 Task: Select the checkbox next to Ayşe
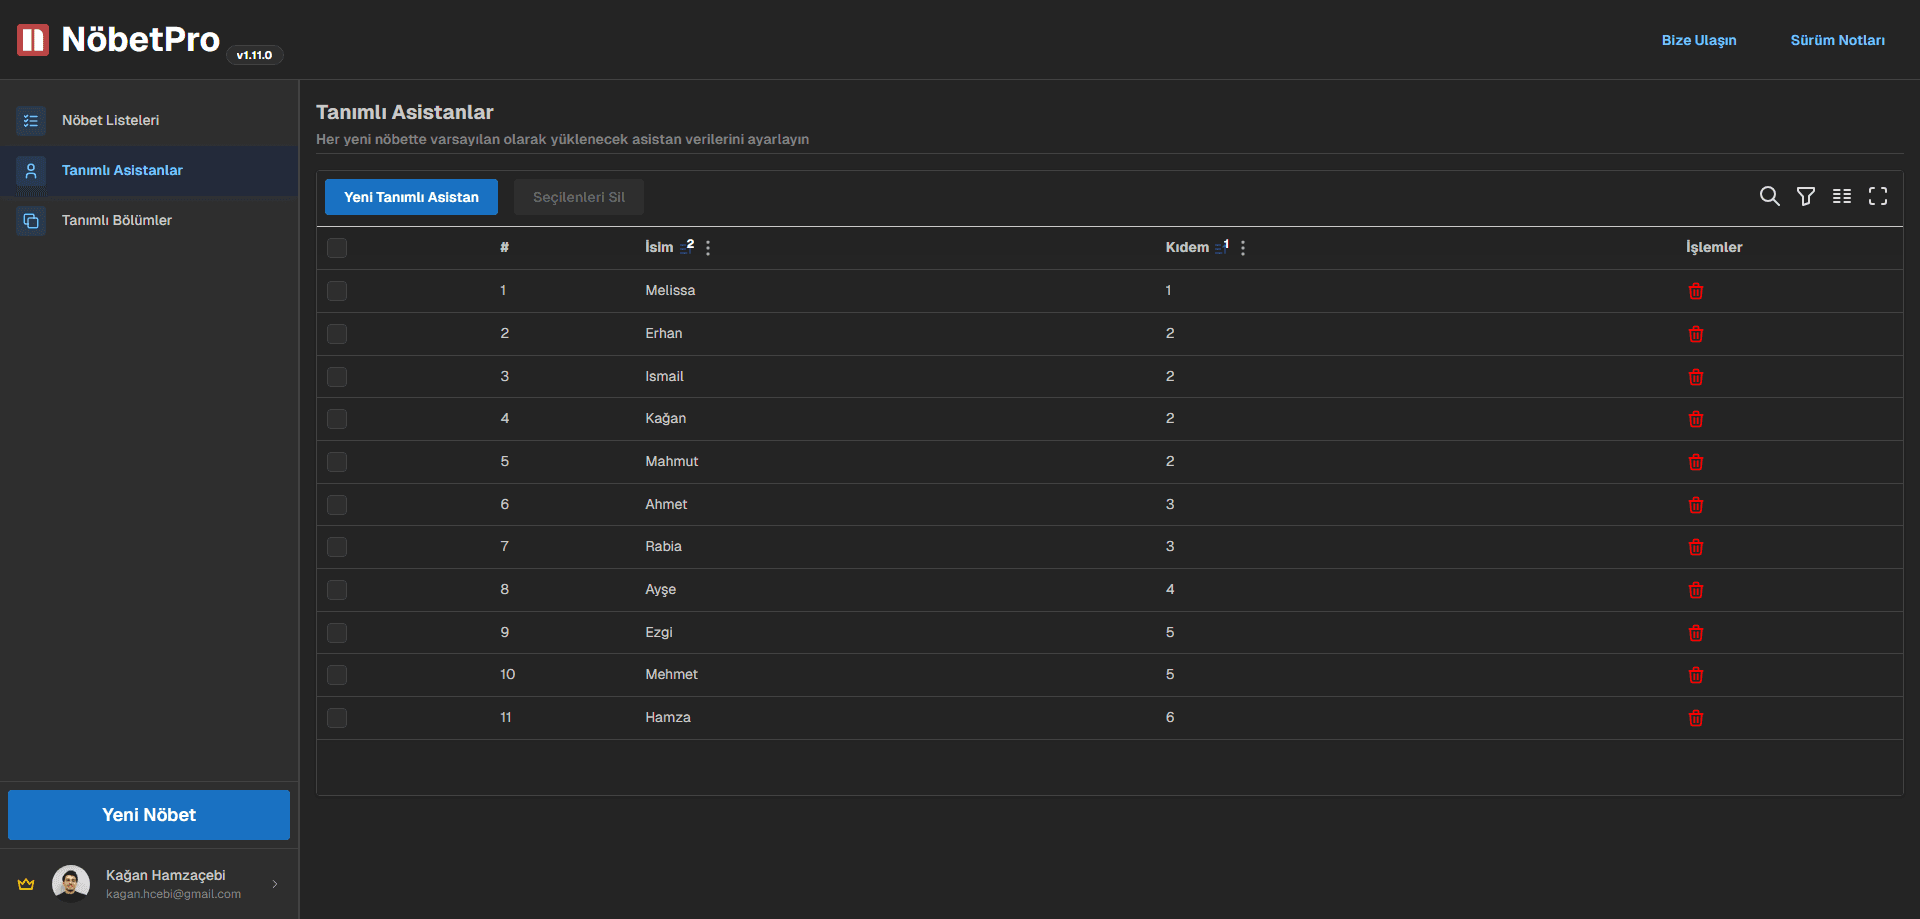tap(337, 590)
